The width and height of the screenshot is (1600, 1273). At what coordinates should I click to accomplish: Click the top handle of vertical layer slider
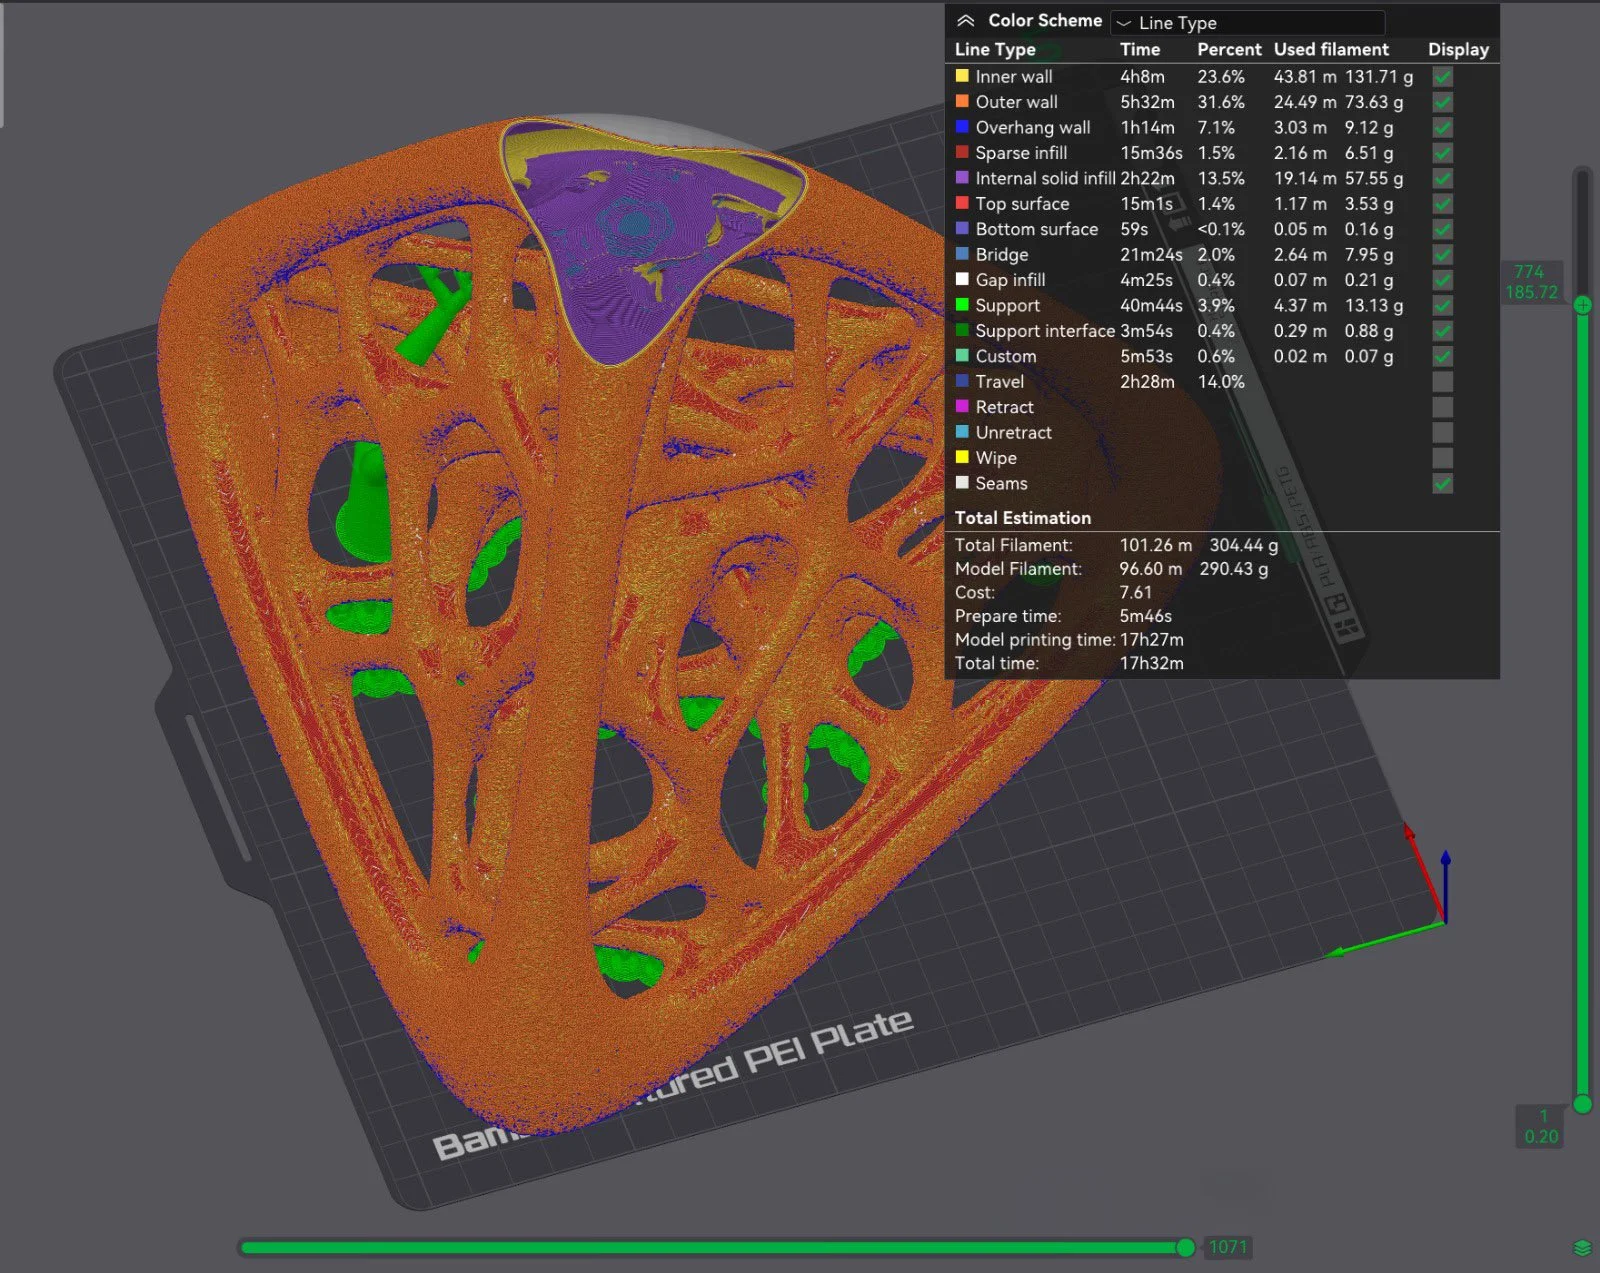1582,305
